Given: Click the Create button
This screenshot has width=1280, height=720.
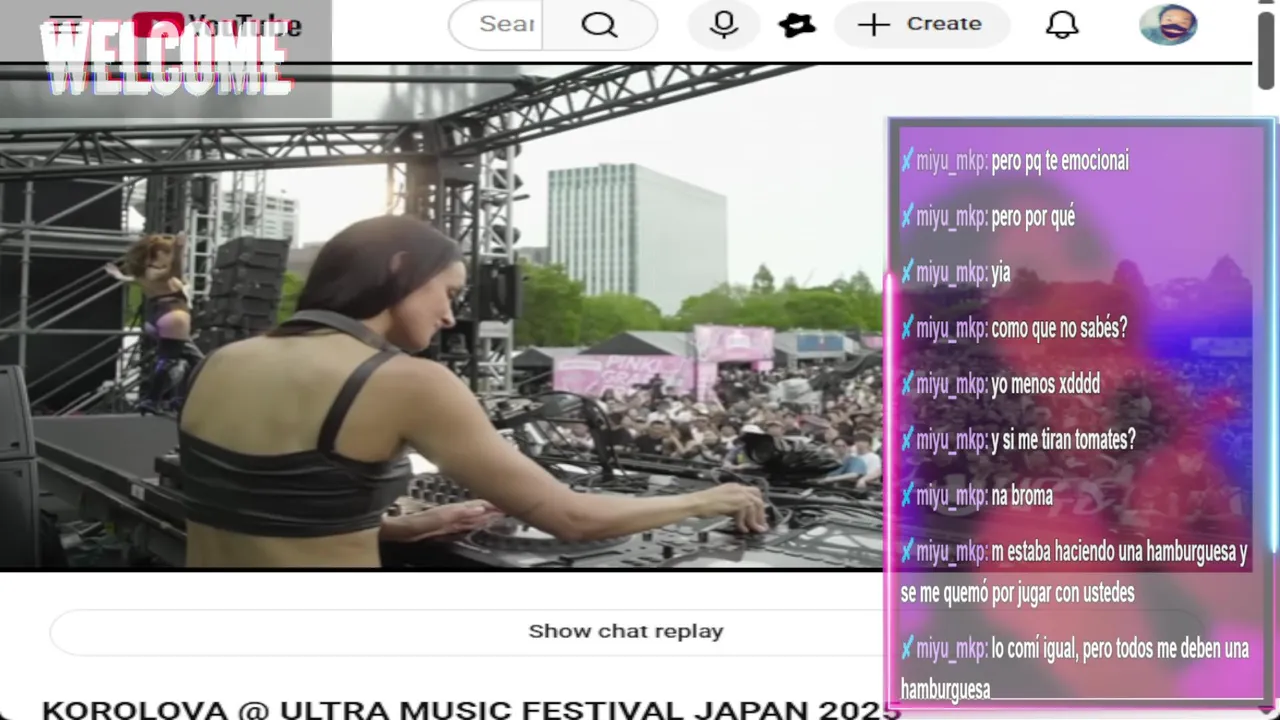Looking at the screenshot, I should [x=921, y=24].
